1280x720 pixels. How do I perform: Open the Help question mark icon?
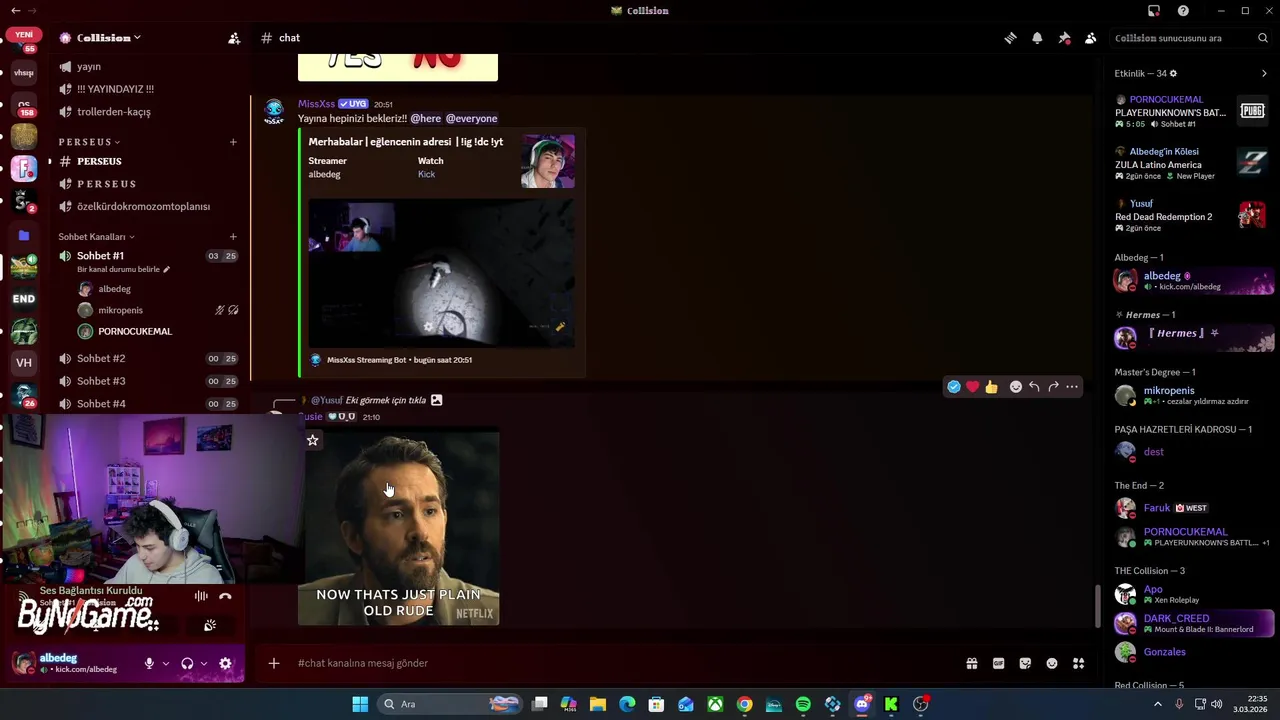point(1183,11)
